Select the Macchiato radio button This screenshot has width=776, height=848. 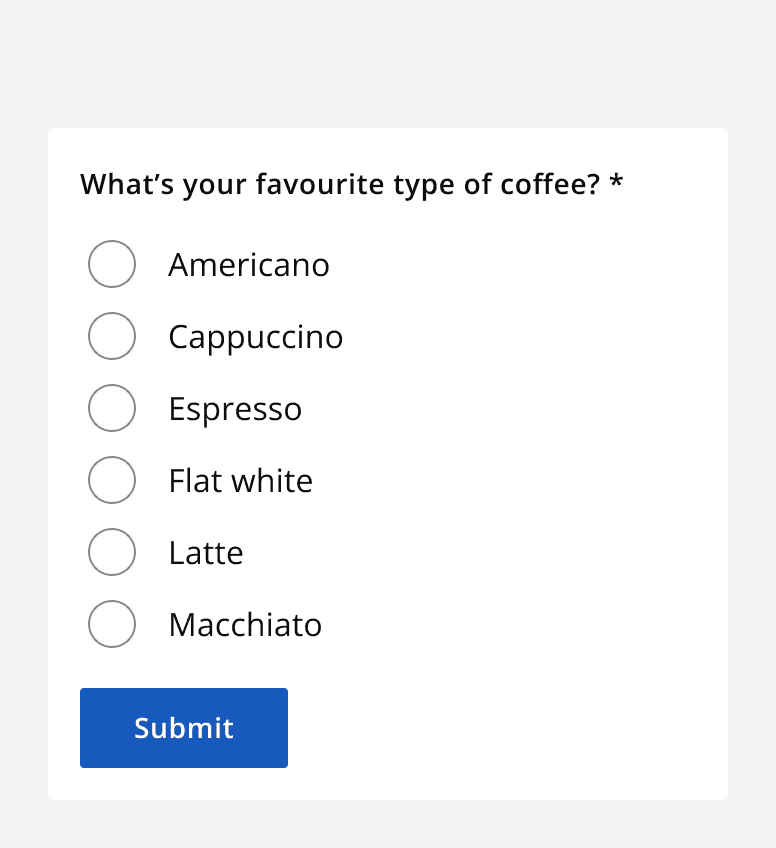[112, 624]
